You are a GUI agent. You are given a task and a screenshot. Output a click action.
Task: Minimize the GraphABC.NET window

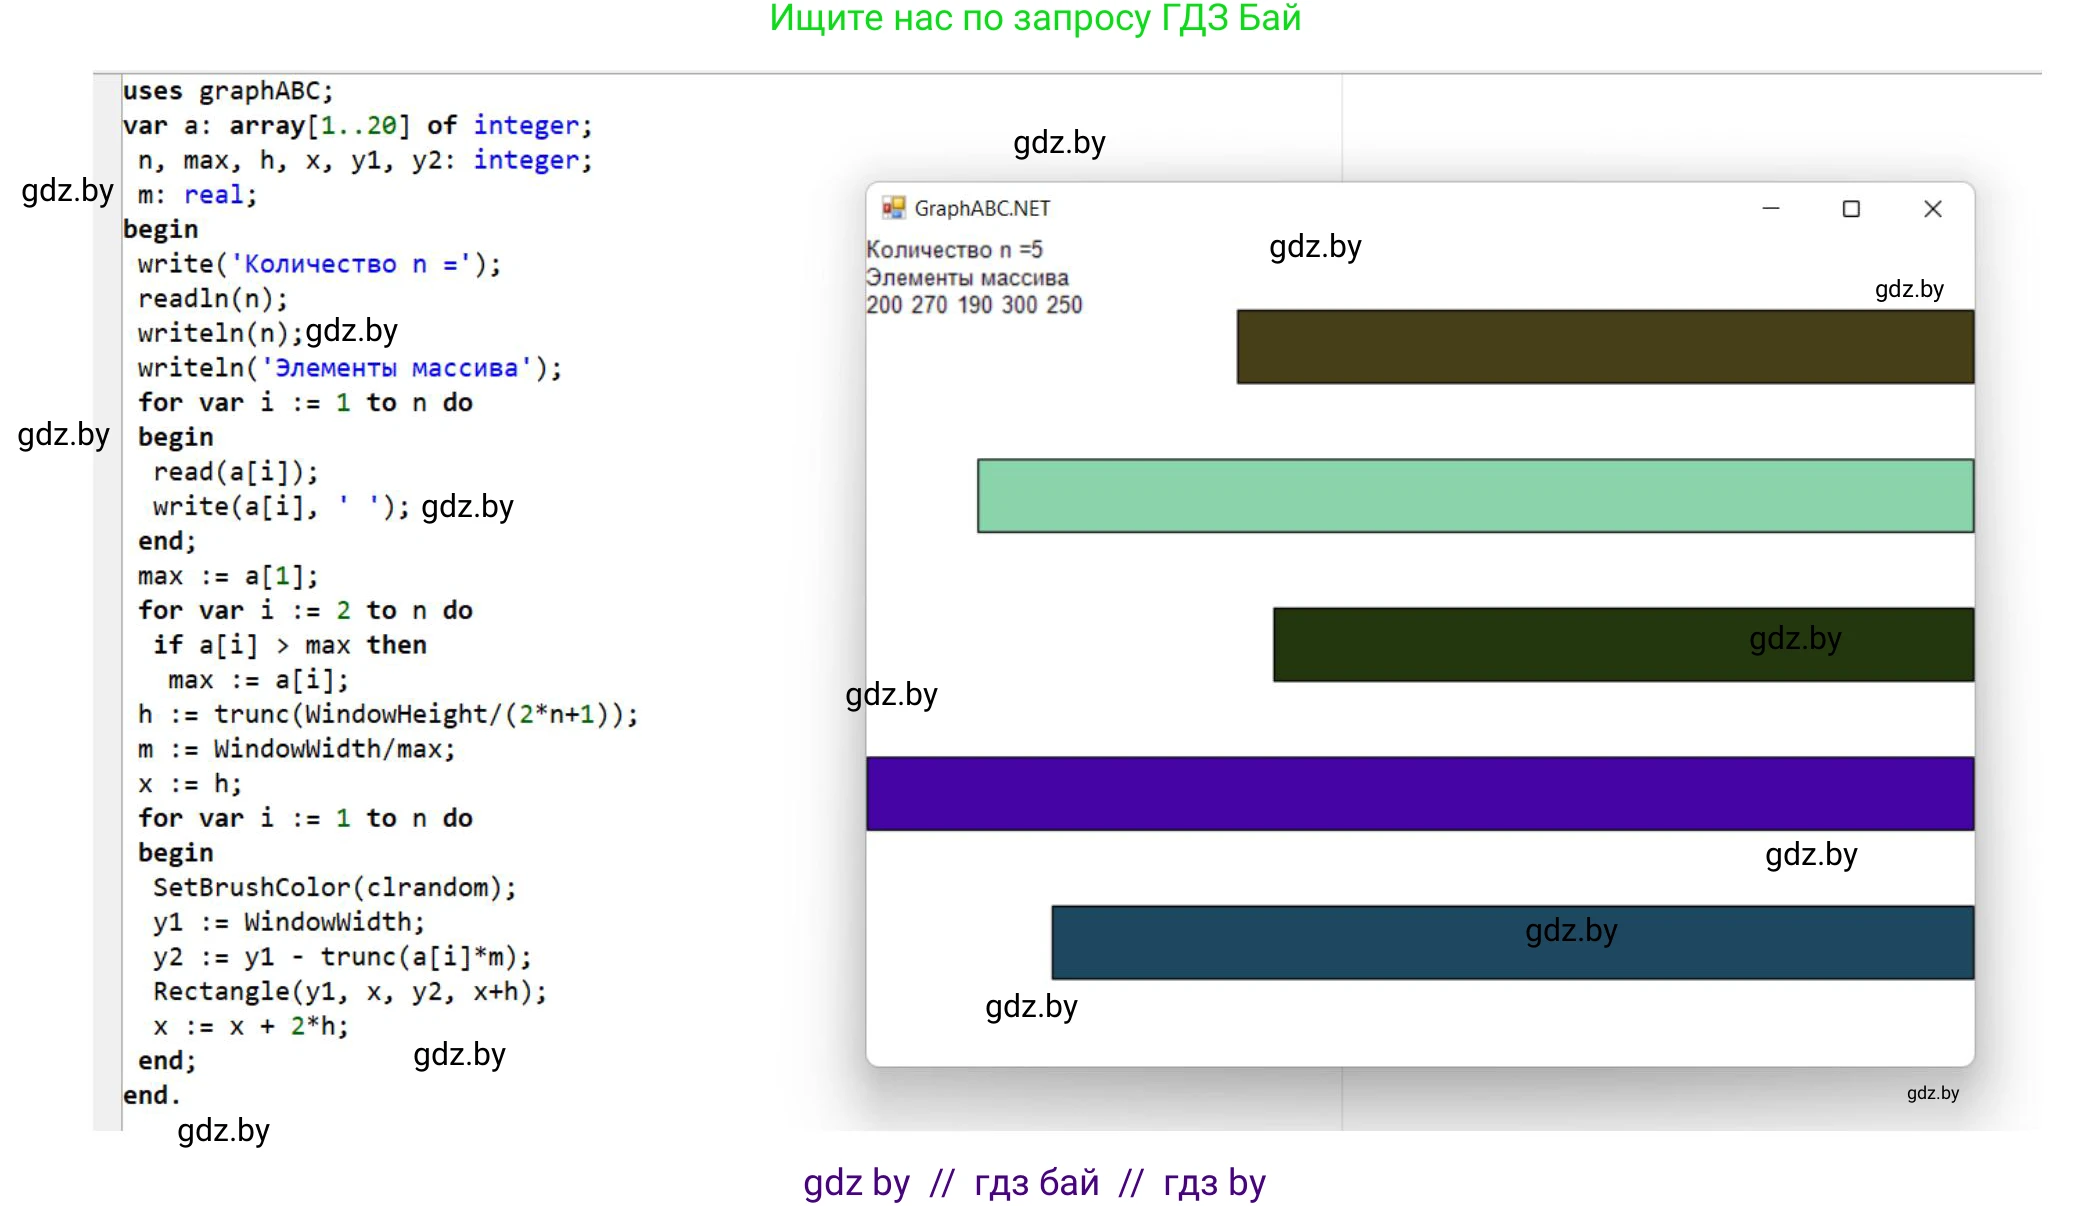coord(1770,208)
